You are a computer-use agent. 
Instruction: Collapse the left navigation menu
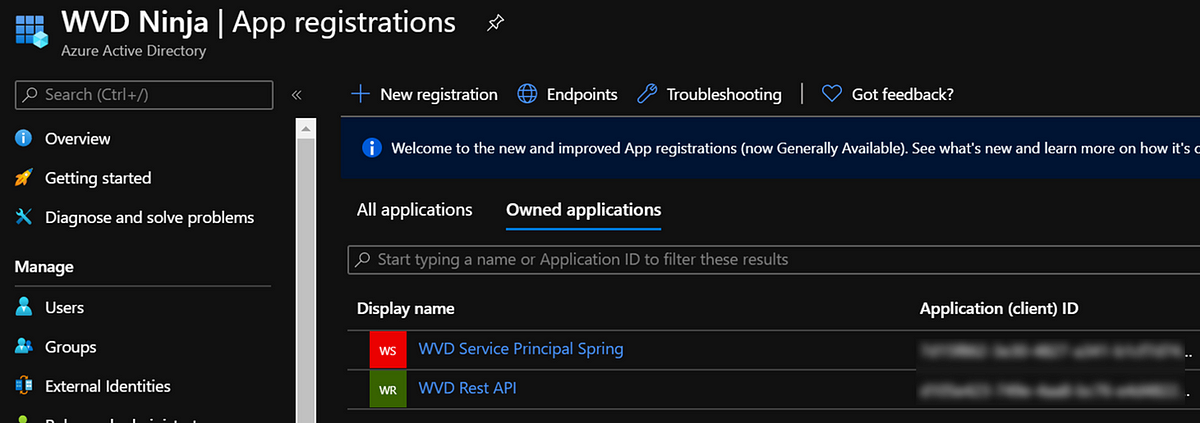[x=297, y=95]
